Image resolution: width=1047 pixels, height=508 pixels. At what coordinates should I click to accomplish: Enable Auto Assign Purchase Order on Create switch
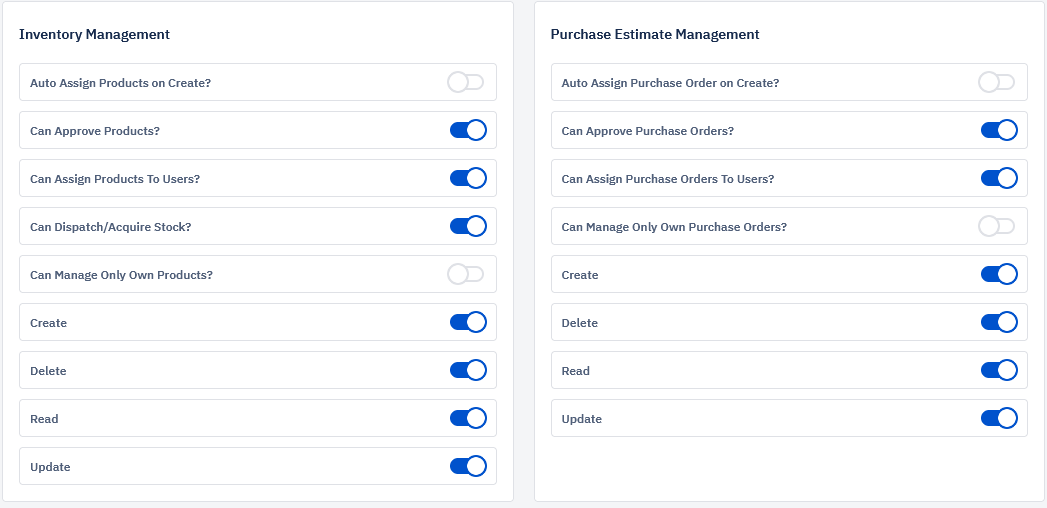point(997,82)
